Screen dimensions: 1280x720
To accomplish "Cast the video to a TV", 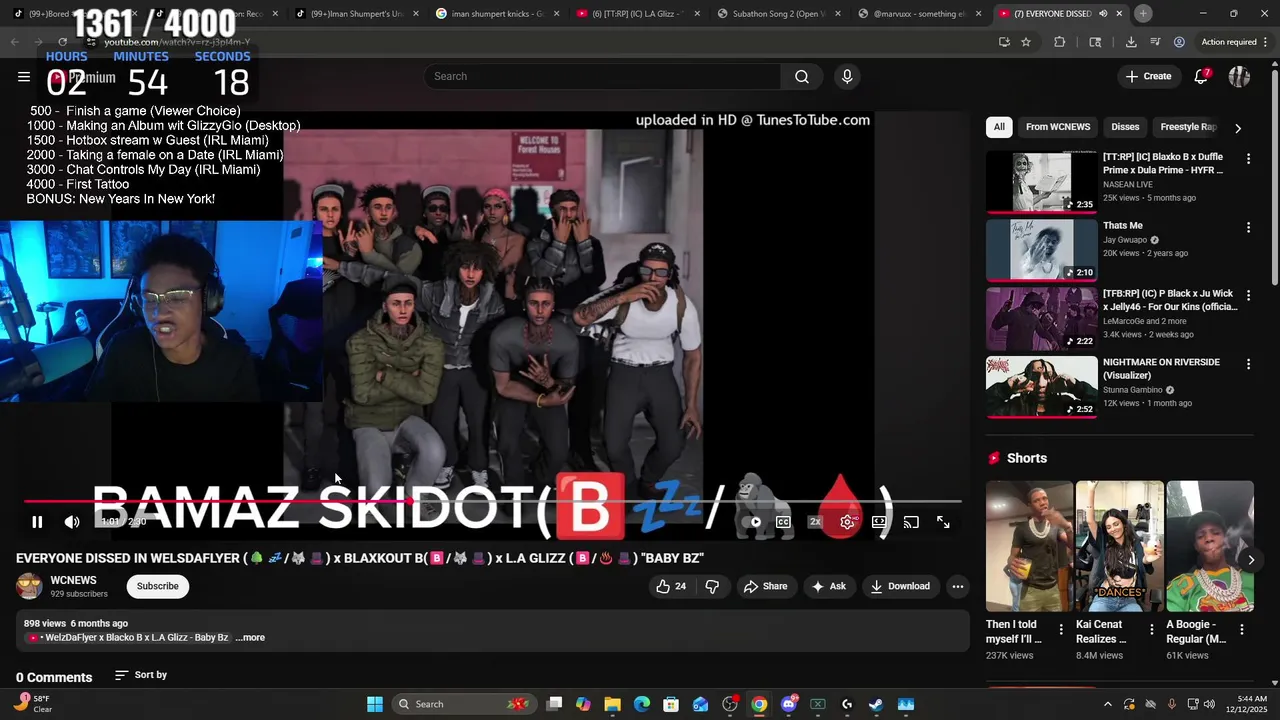I will click(911, 522).
